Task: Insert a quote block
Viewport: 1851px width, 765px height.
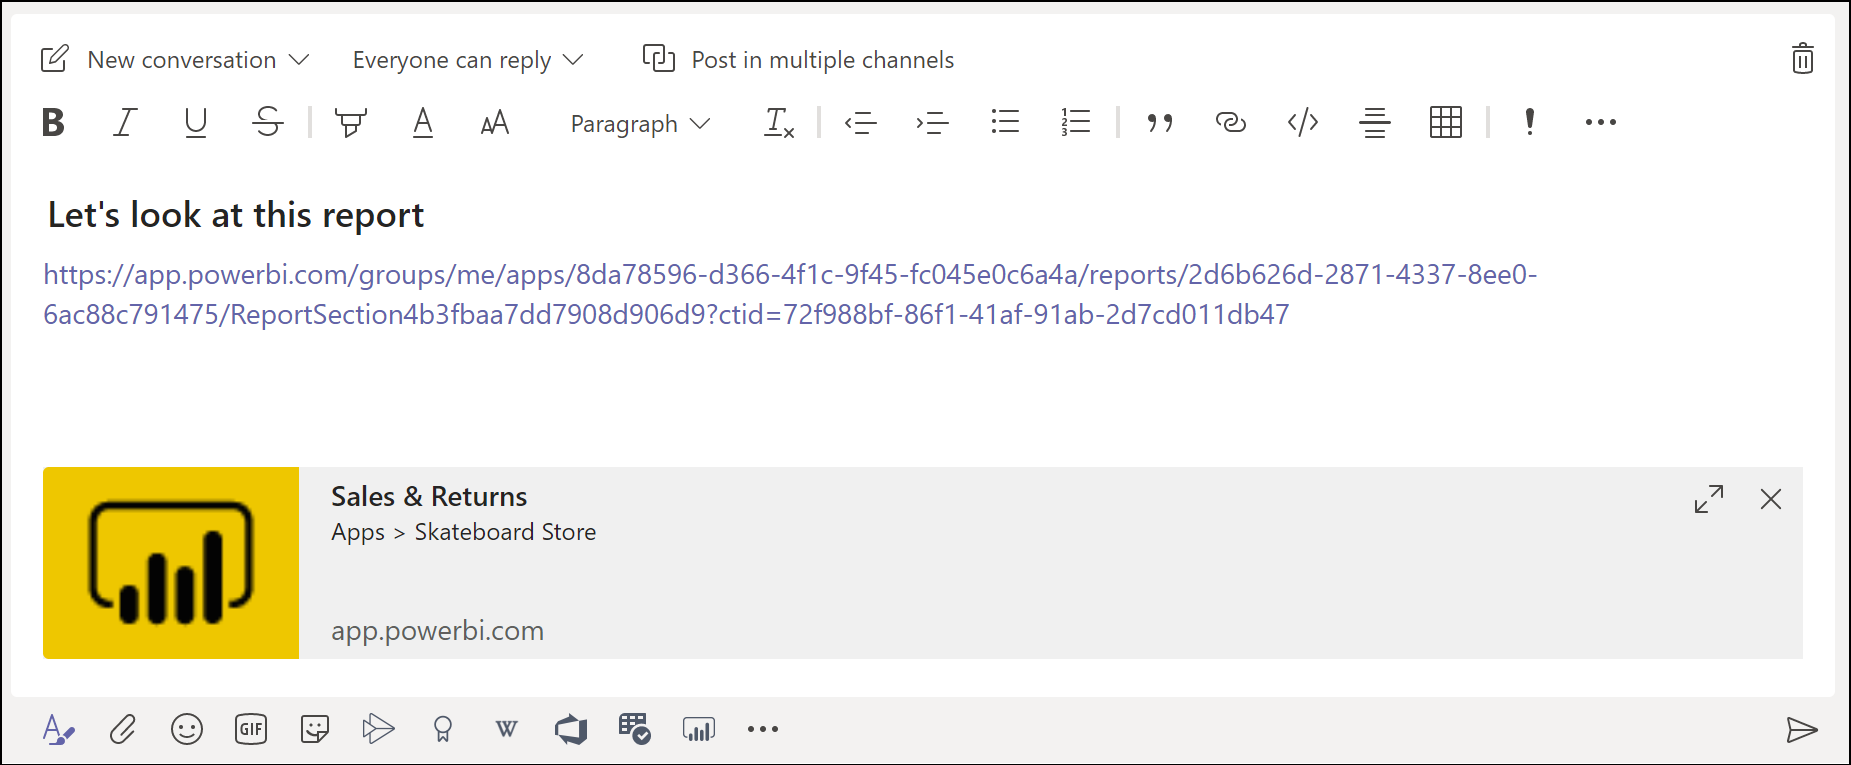Action: point(1160,123)
